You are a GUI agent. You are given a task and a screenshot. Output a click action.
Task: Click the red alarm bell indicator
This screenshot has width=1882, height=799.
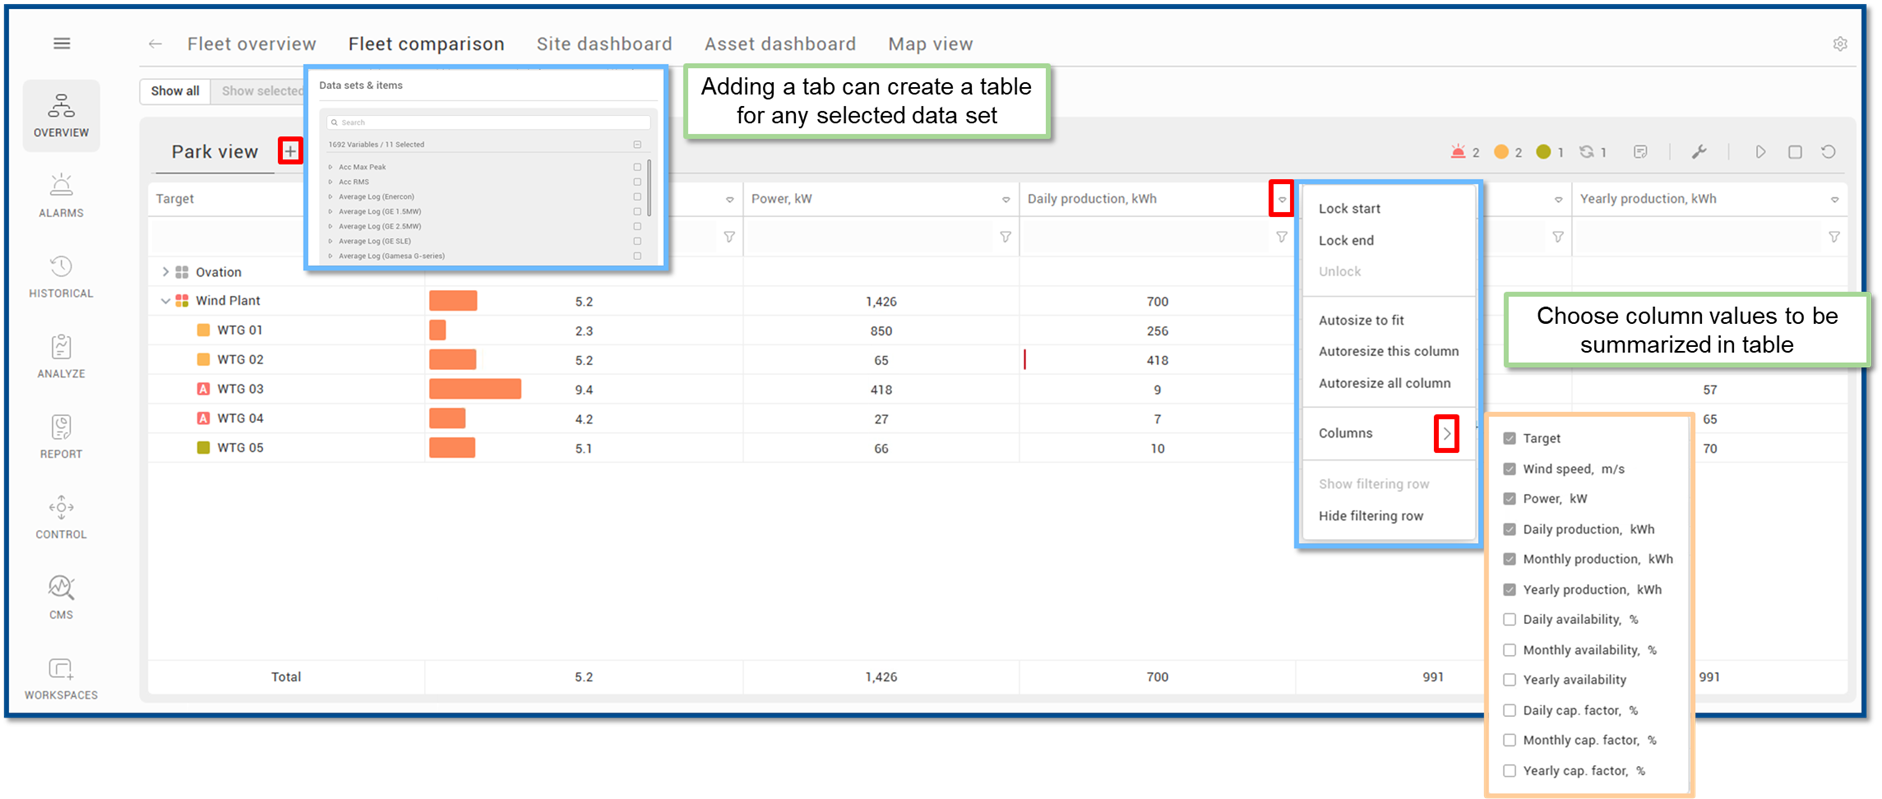click(x=1458, y=152)
